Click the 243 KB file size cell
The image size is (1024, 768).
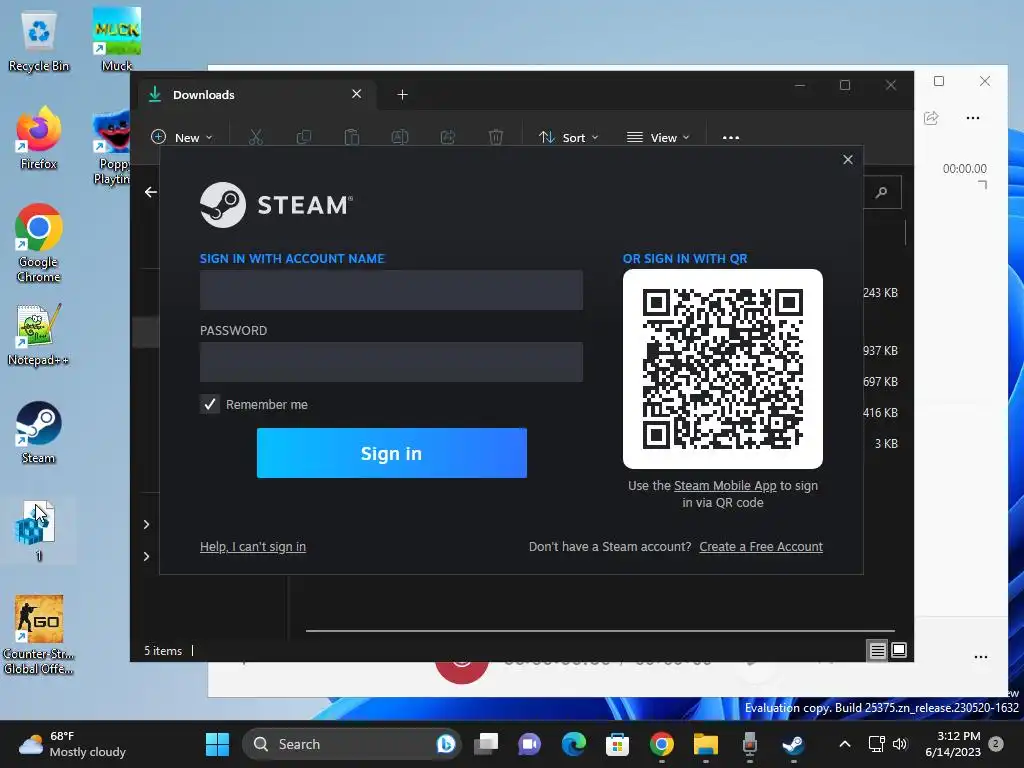coord(880,293)
